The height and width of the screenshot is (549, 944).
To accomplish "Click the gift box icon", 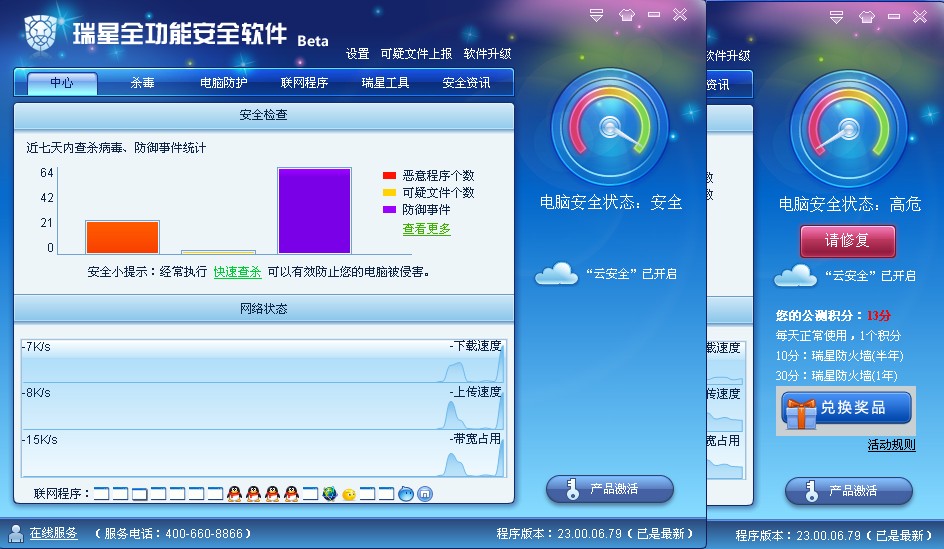I will pyautogui.click(x=801, y=412).
